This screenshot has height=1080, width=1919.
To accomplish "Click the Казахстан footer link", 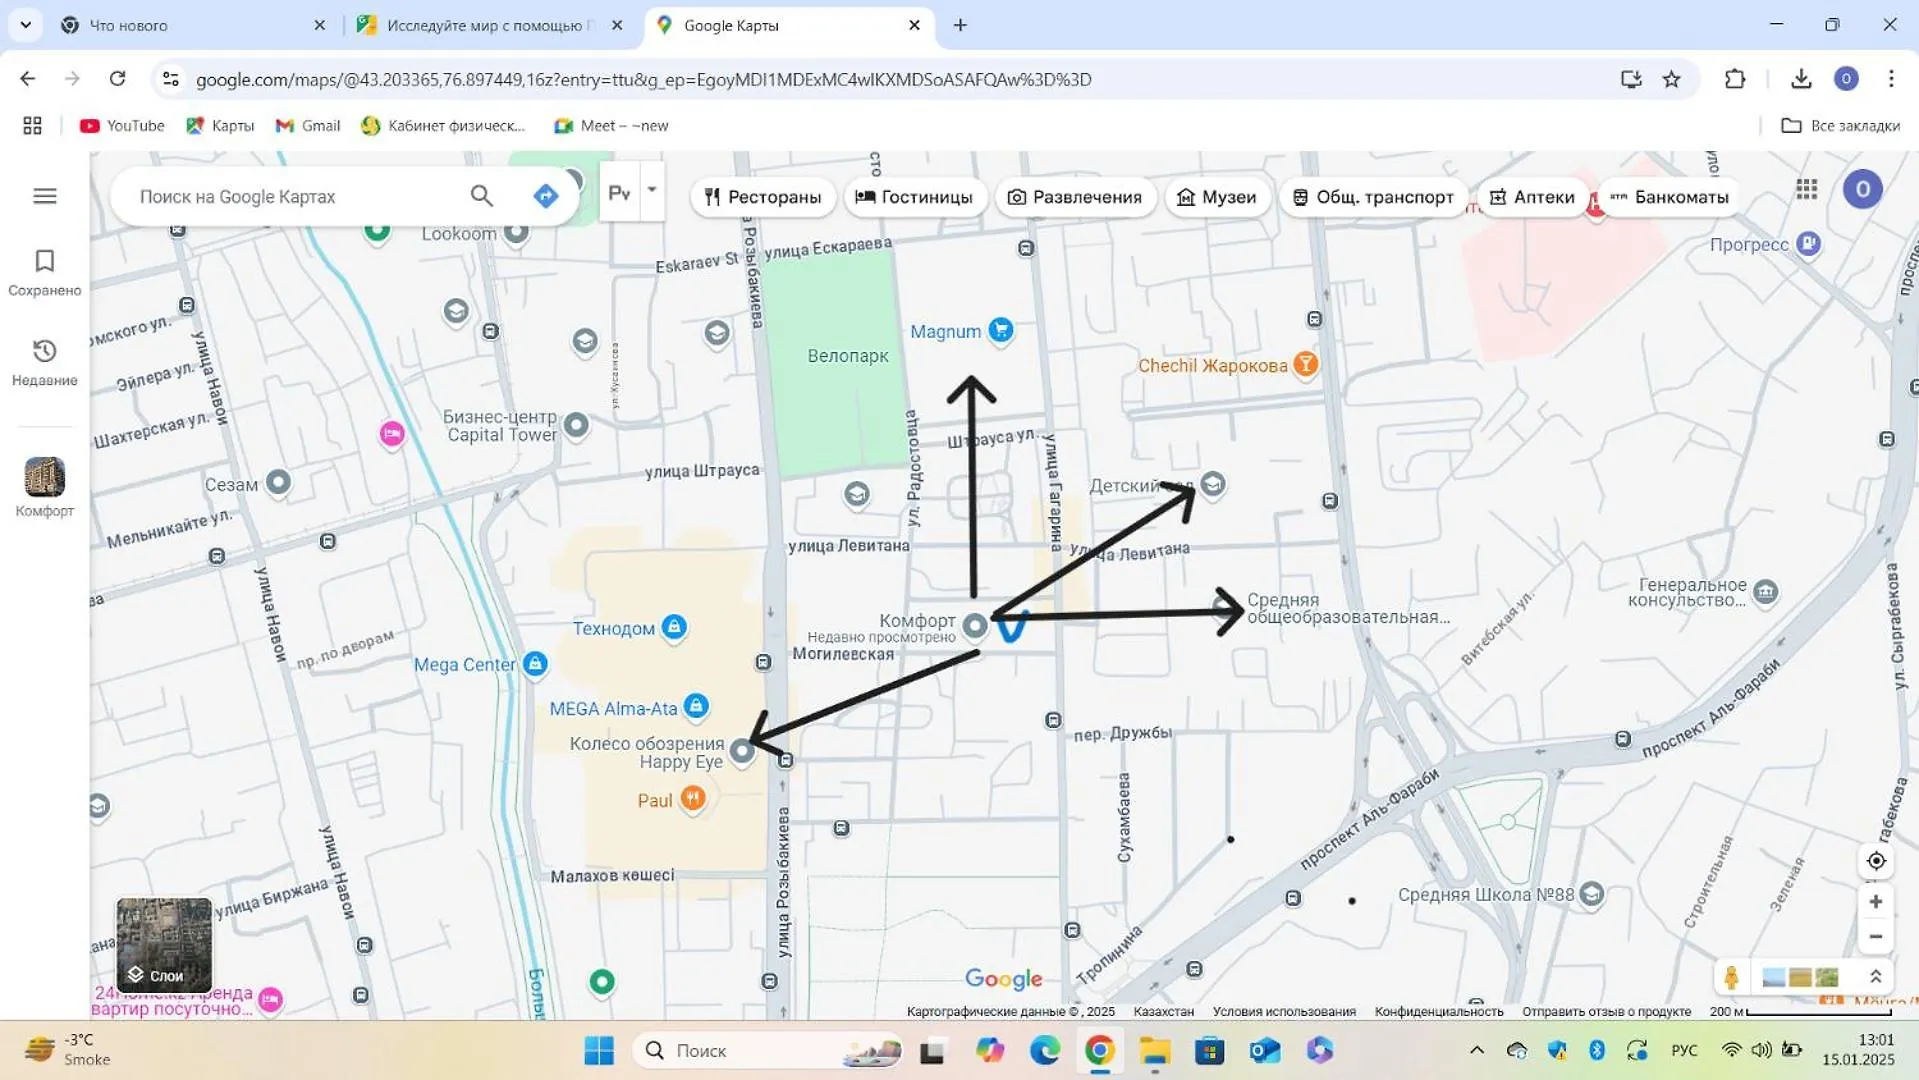I will pyautogui.click(x=1163, y=1011).
